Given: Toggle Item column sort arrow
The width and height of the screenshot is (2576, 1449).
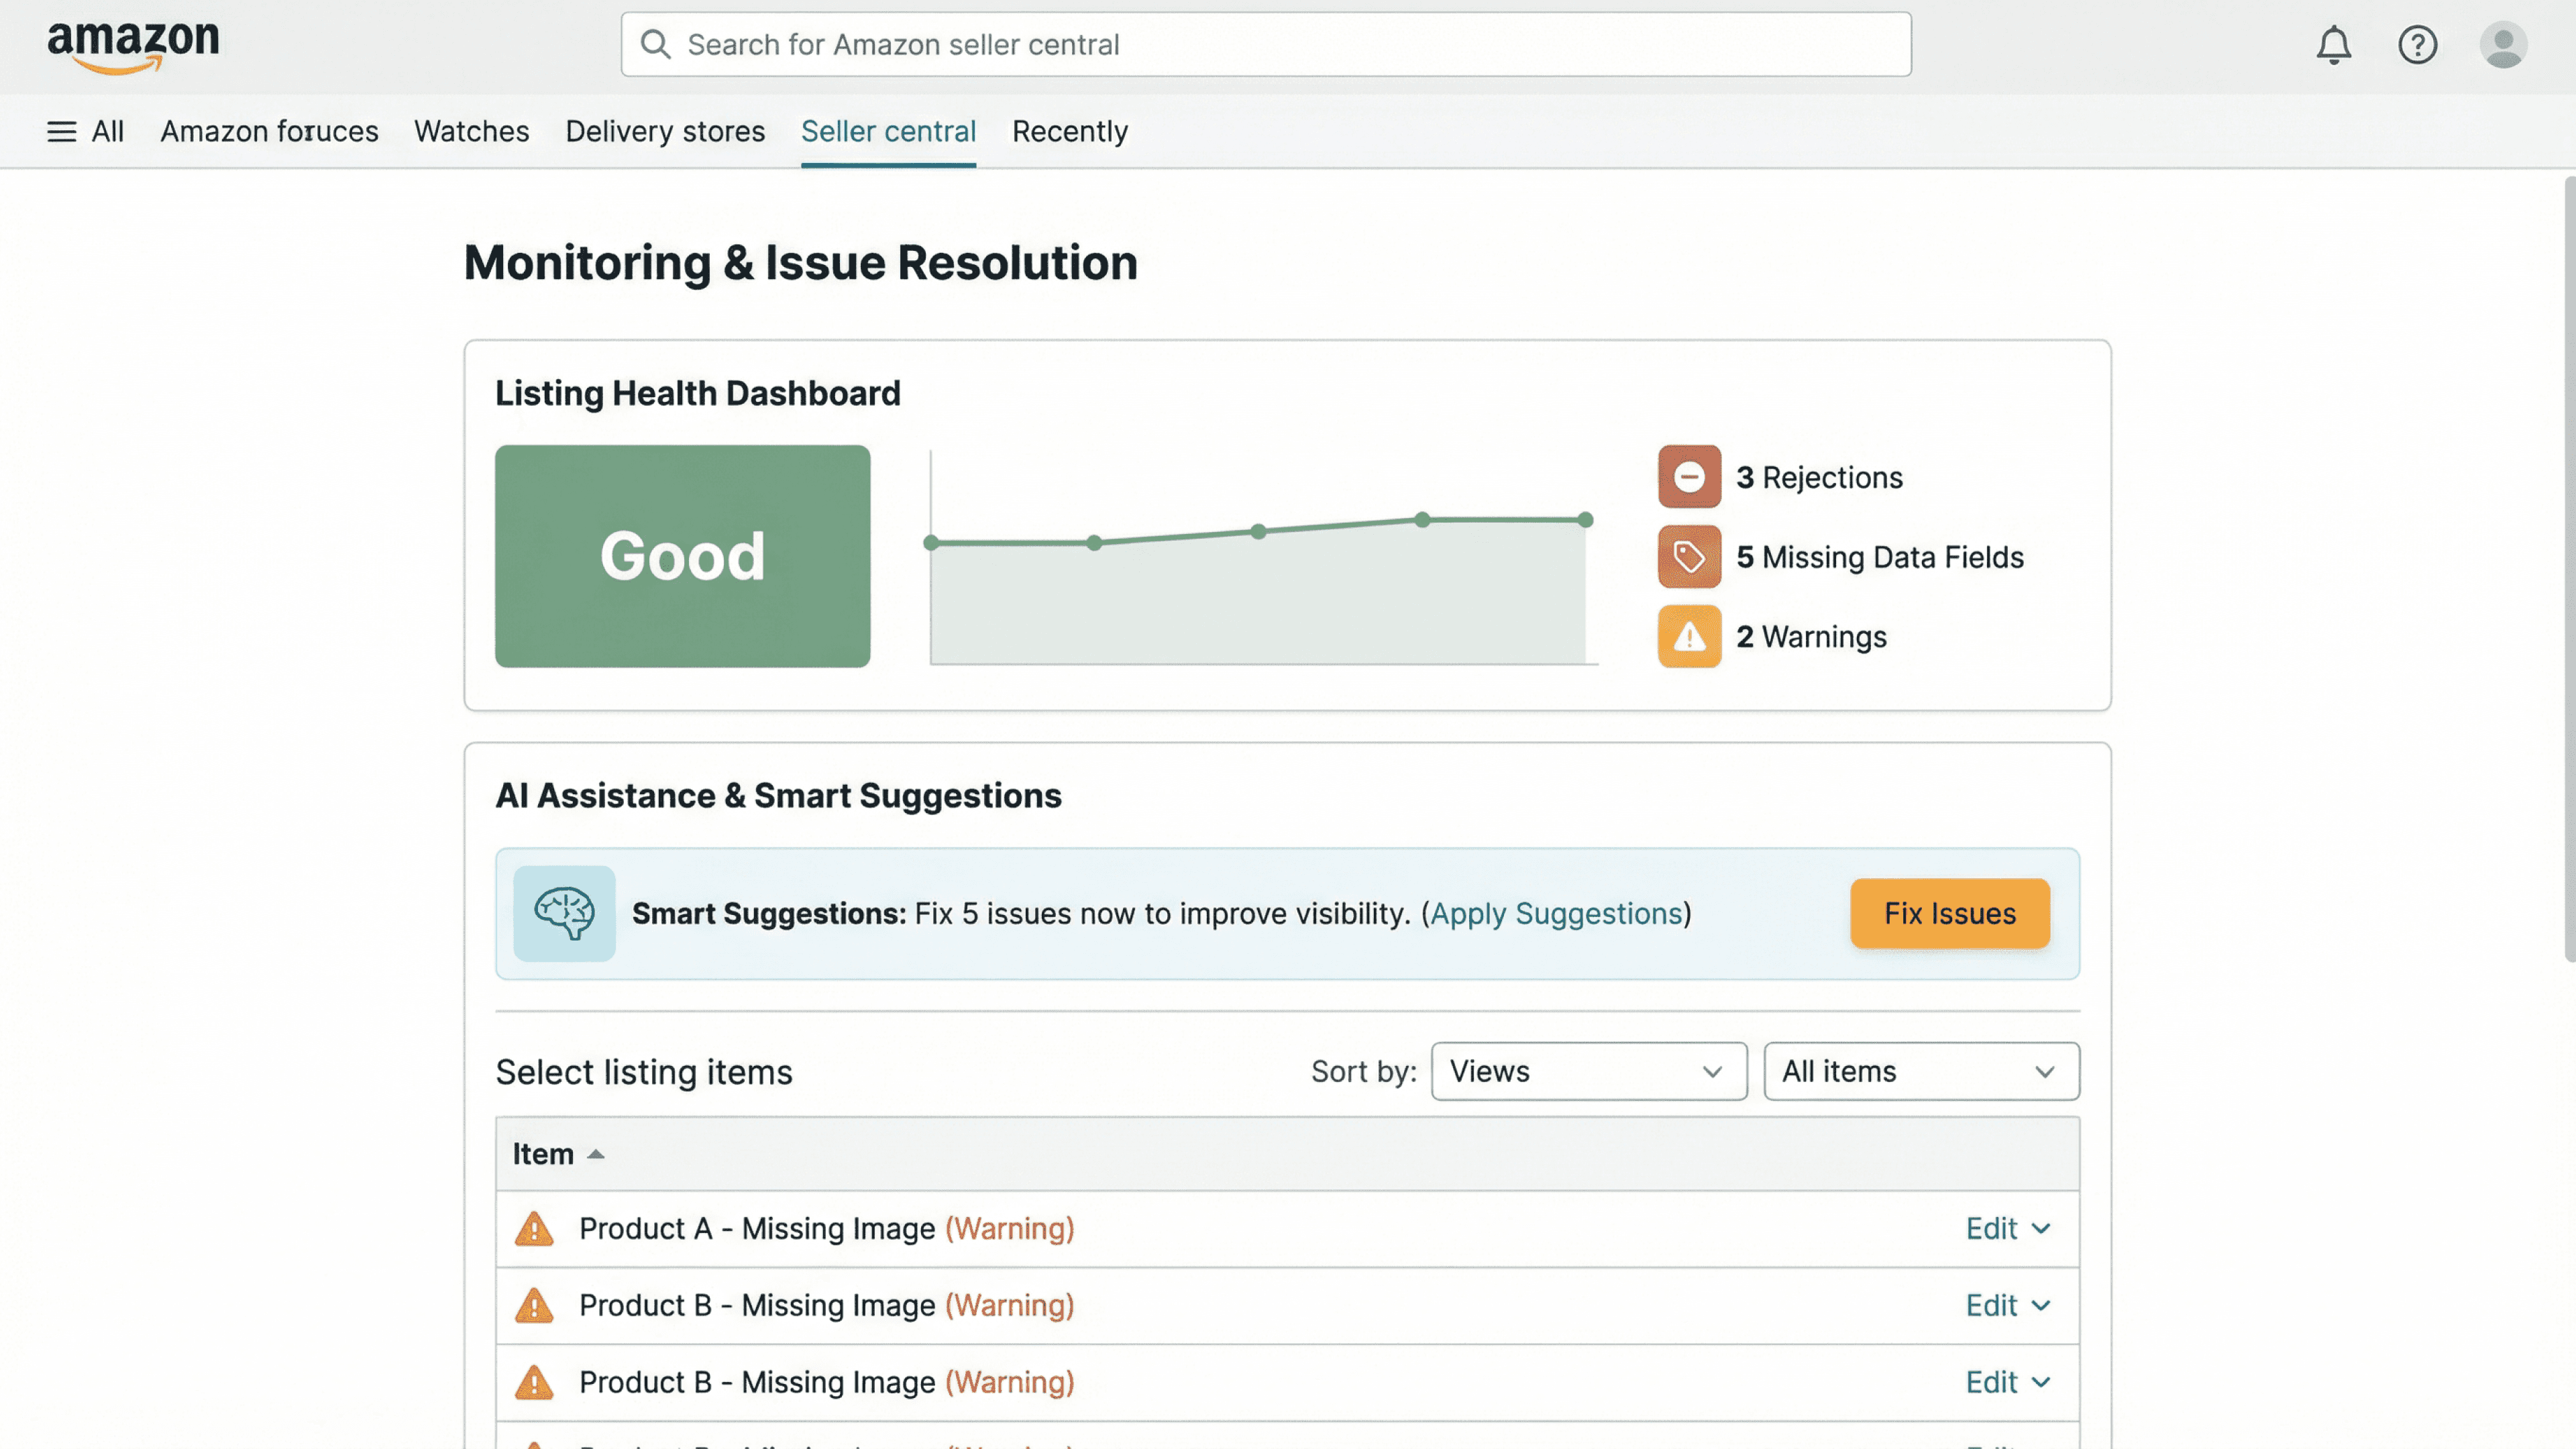Looking at the screenshot, I should coord(596,1154).
